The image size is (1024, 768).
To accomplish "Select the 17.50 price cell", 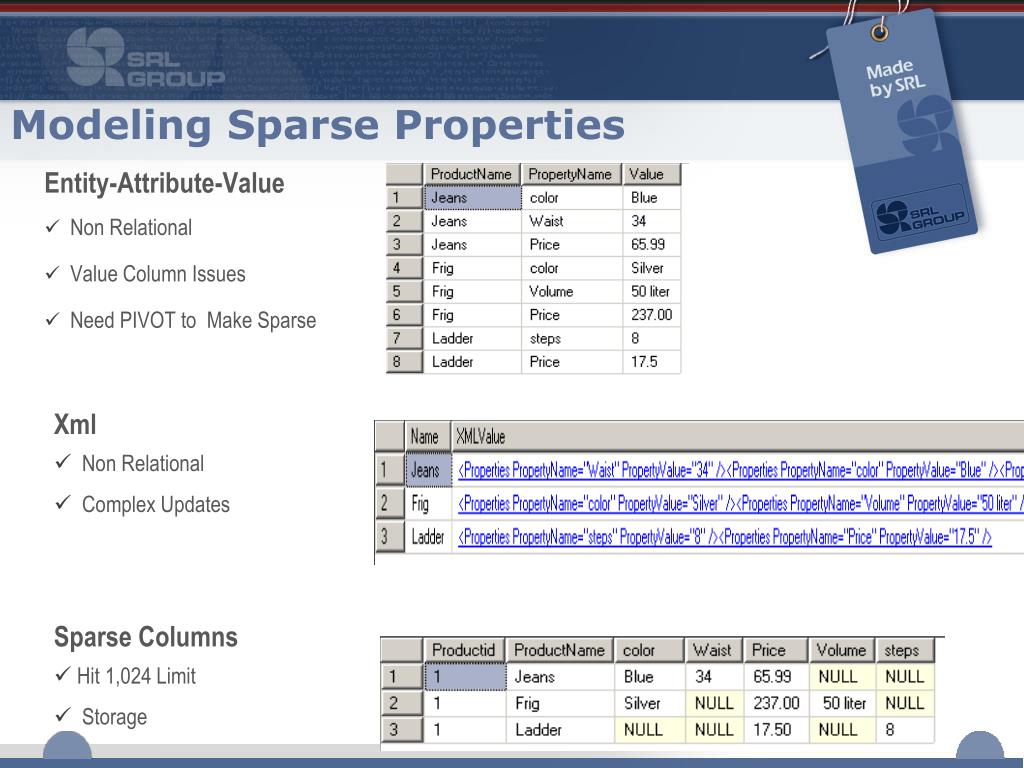I will (x=776, y=729).
